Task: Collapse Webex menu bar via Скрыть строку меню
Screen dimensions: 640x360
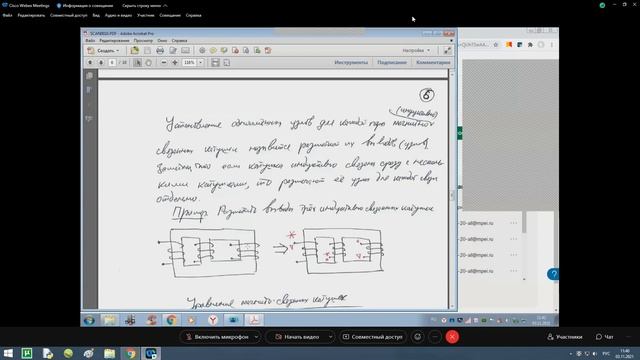Action: [x=144, y=6]
